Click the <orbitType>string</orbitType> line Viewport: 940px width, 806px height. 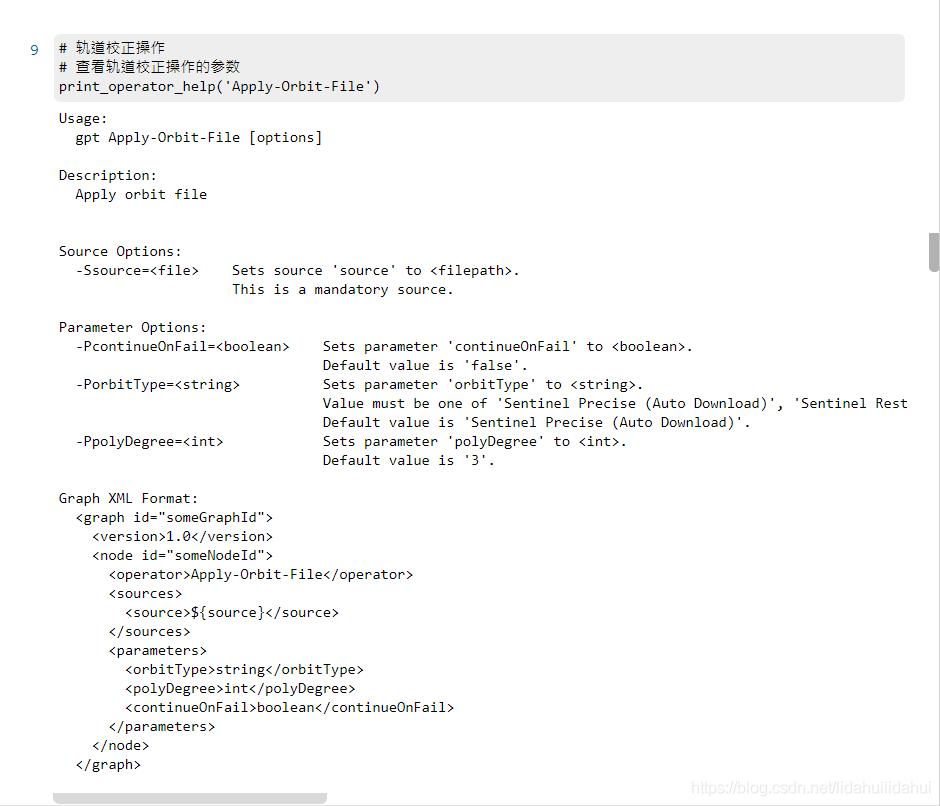pyautogui.click(x=245, y=669)
